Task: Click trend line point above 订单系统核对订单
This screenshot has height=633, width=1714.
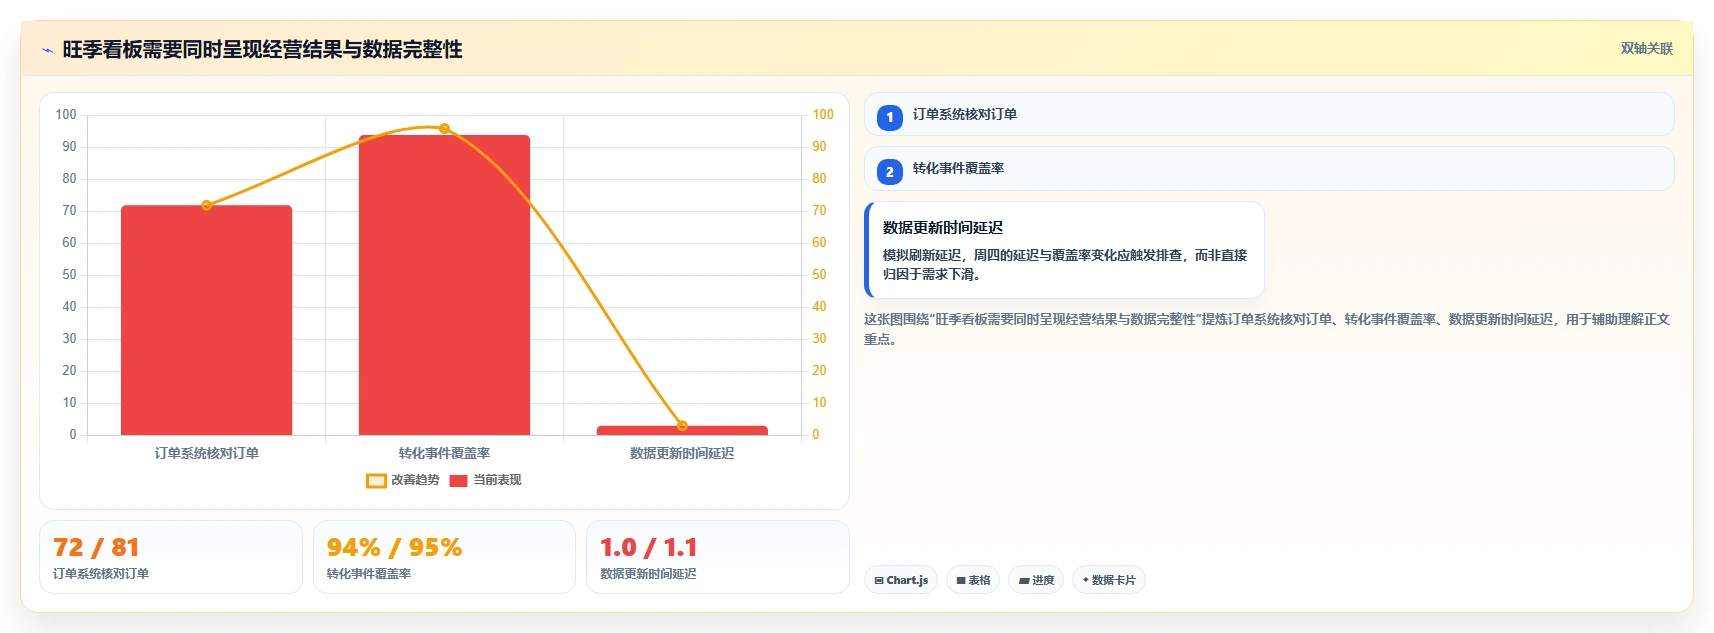Action: coord(206,205)
